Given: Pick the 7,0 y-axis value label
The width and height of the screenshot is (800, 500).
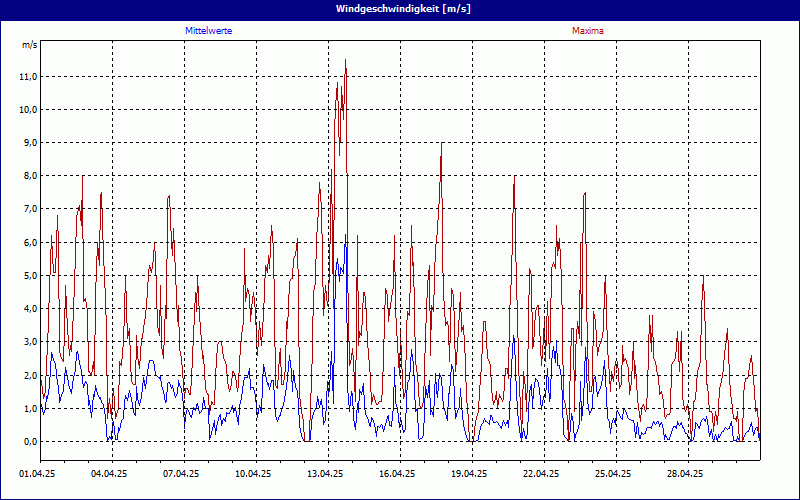Looking at the screenshot, I should (28, 209).
